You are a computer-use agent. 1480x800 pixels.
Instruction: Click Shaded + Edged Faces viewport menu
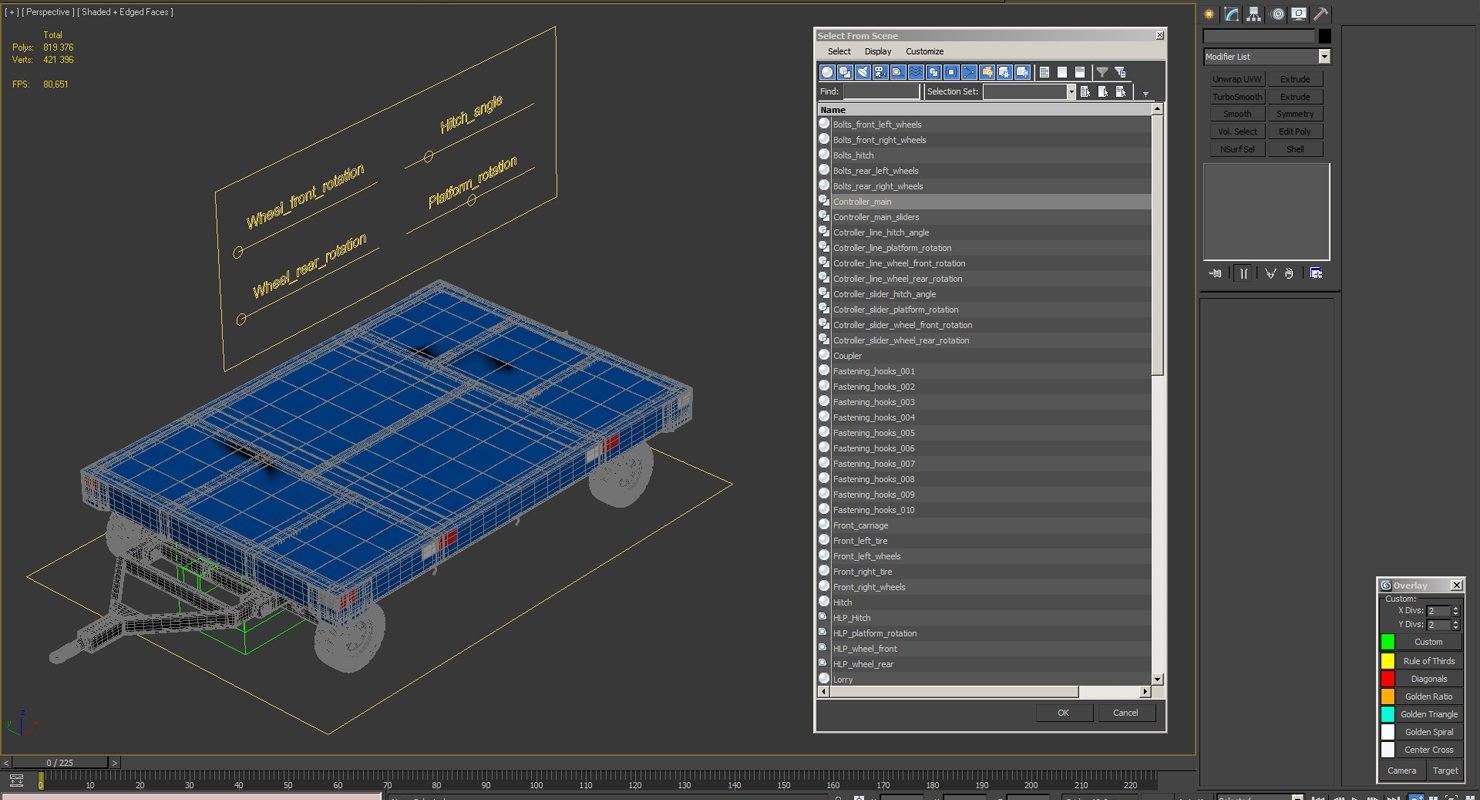[125, 12]
